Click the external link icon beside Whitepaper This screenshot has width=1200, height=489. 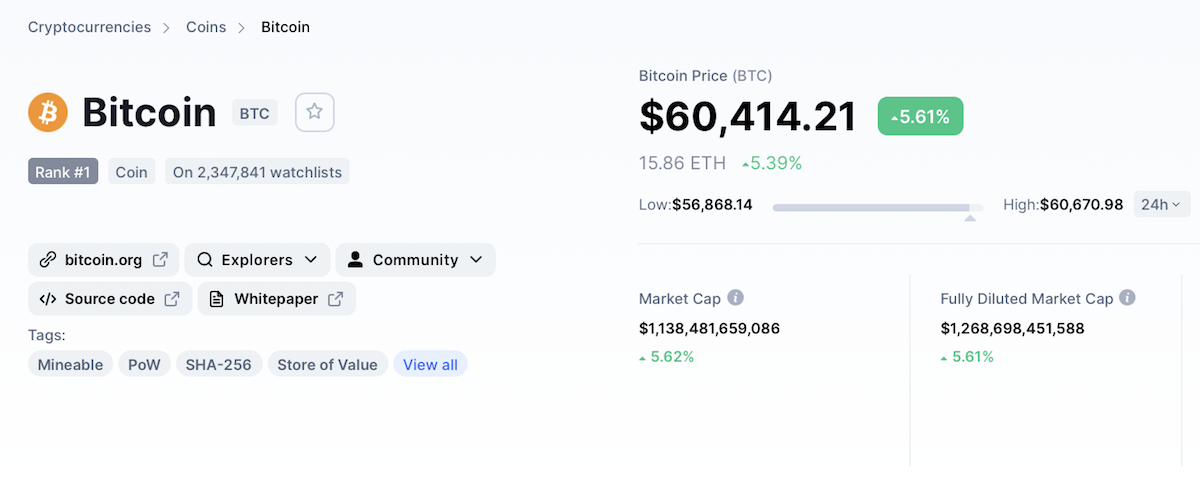click(x=336, y=299)
